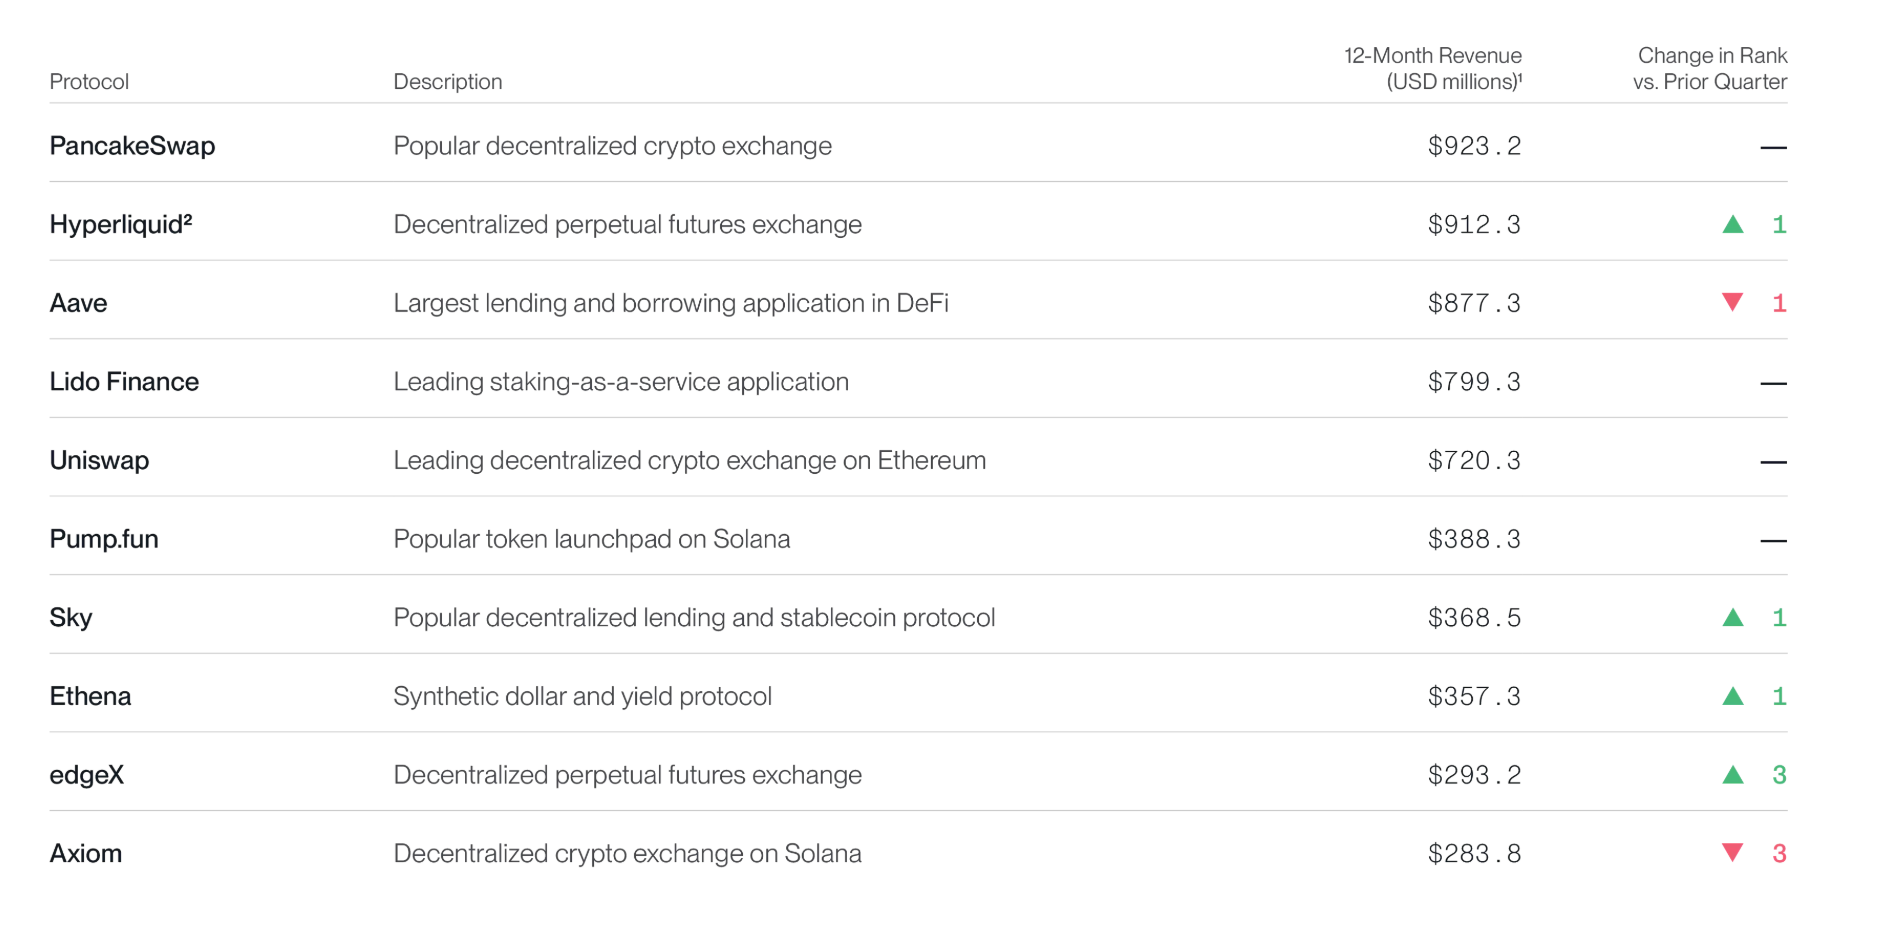Click the no-change dash in PancakeSwap row
Screen dimensions: 1884x934
click(x=1773, y=147)
